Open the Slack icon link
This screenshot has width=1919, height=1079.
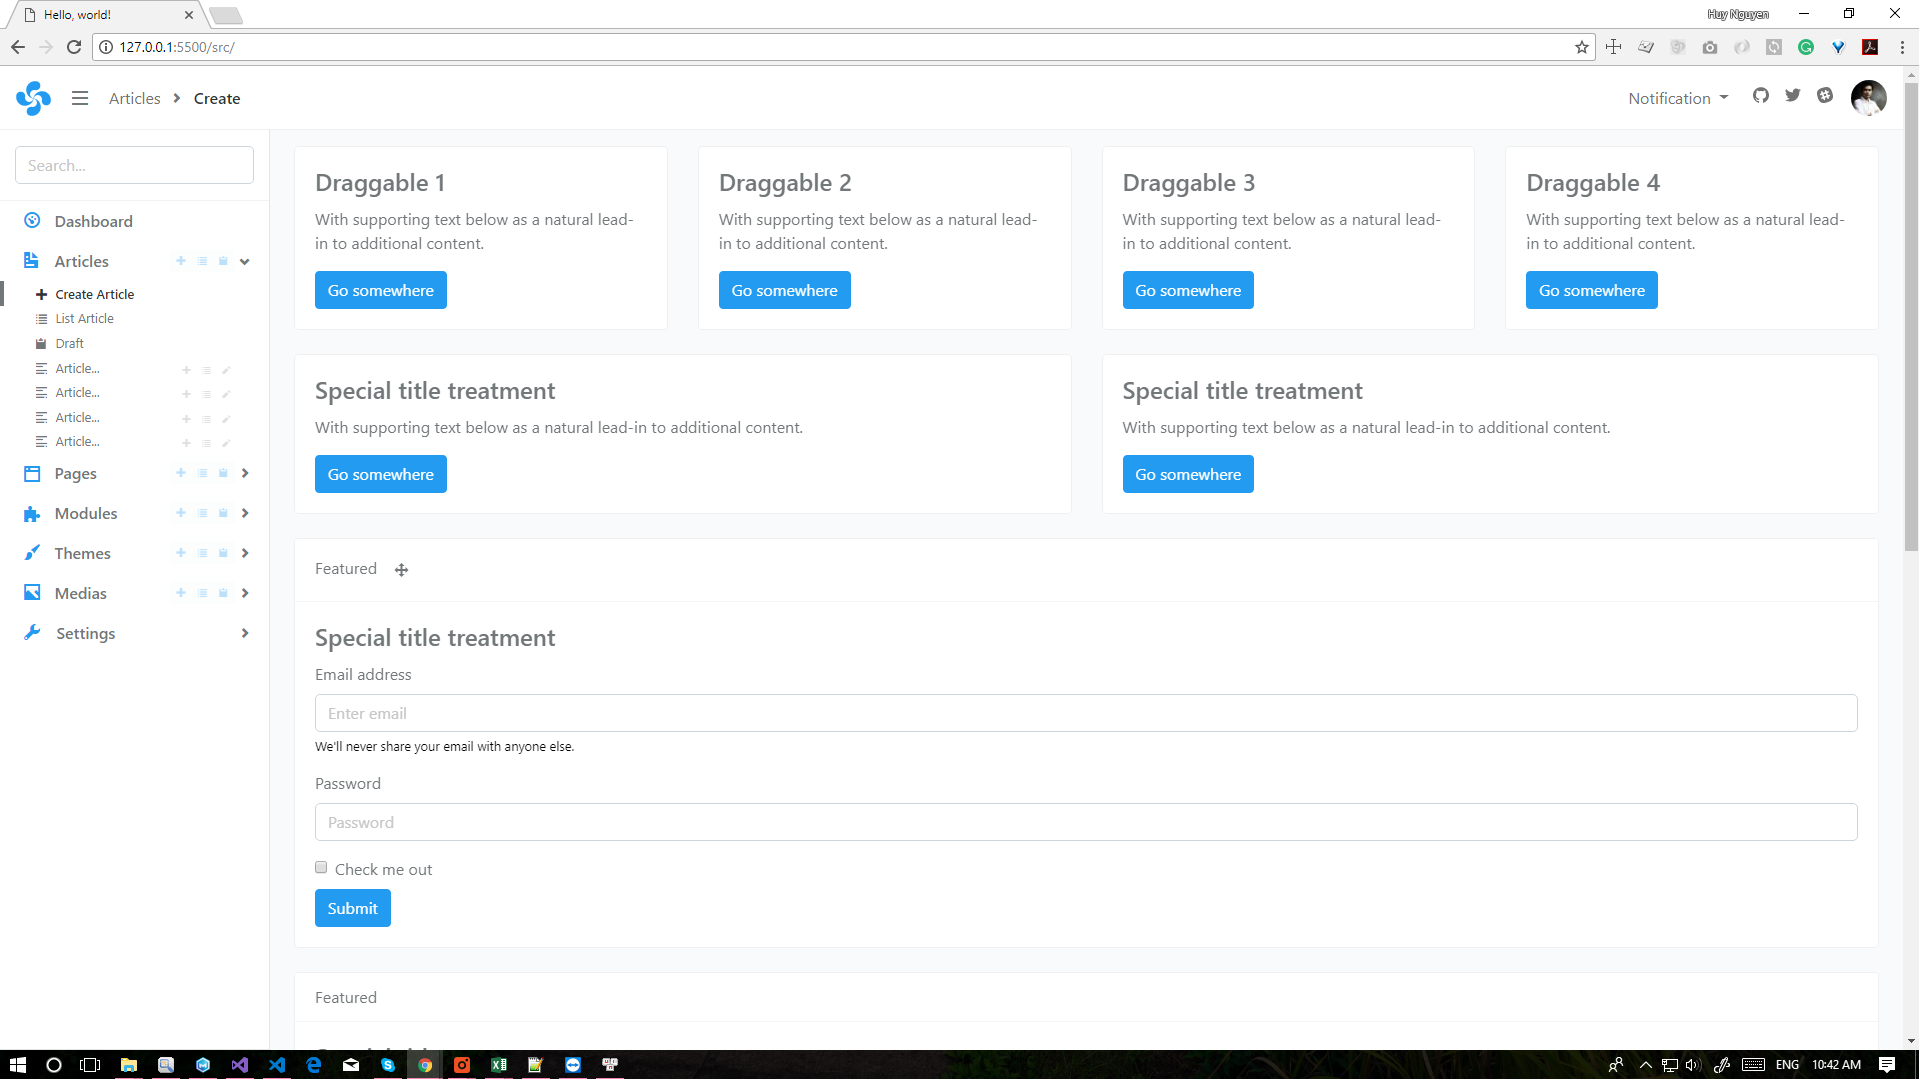point(1825,96)
